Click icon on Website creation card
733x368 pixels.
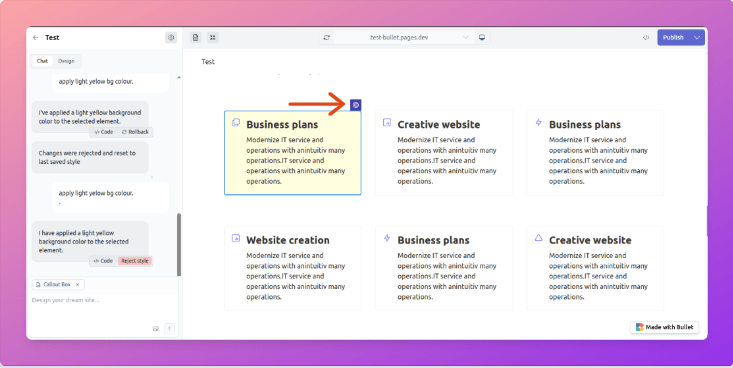tap(236, 238)
